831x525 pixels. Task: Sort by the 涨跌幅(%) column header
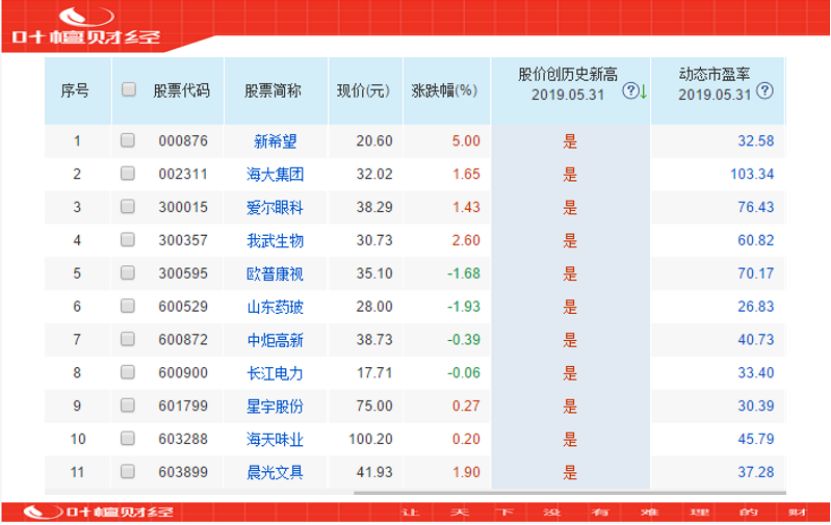point(444,91)
